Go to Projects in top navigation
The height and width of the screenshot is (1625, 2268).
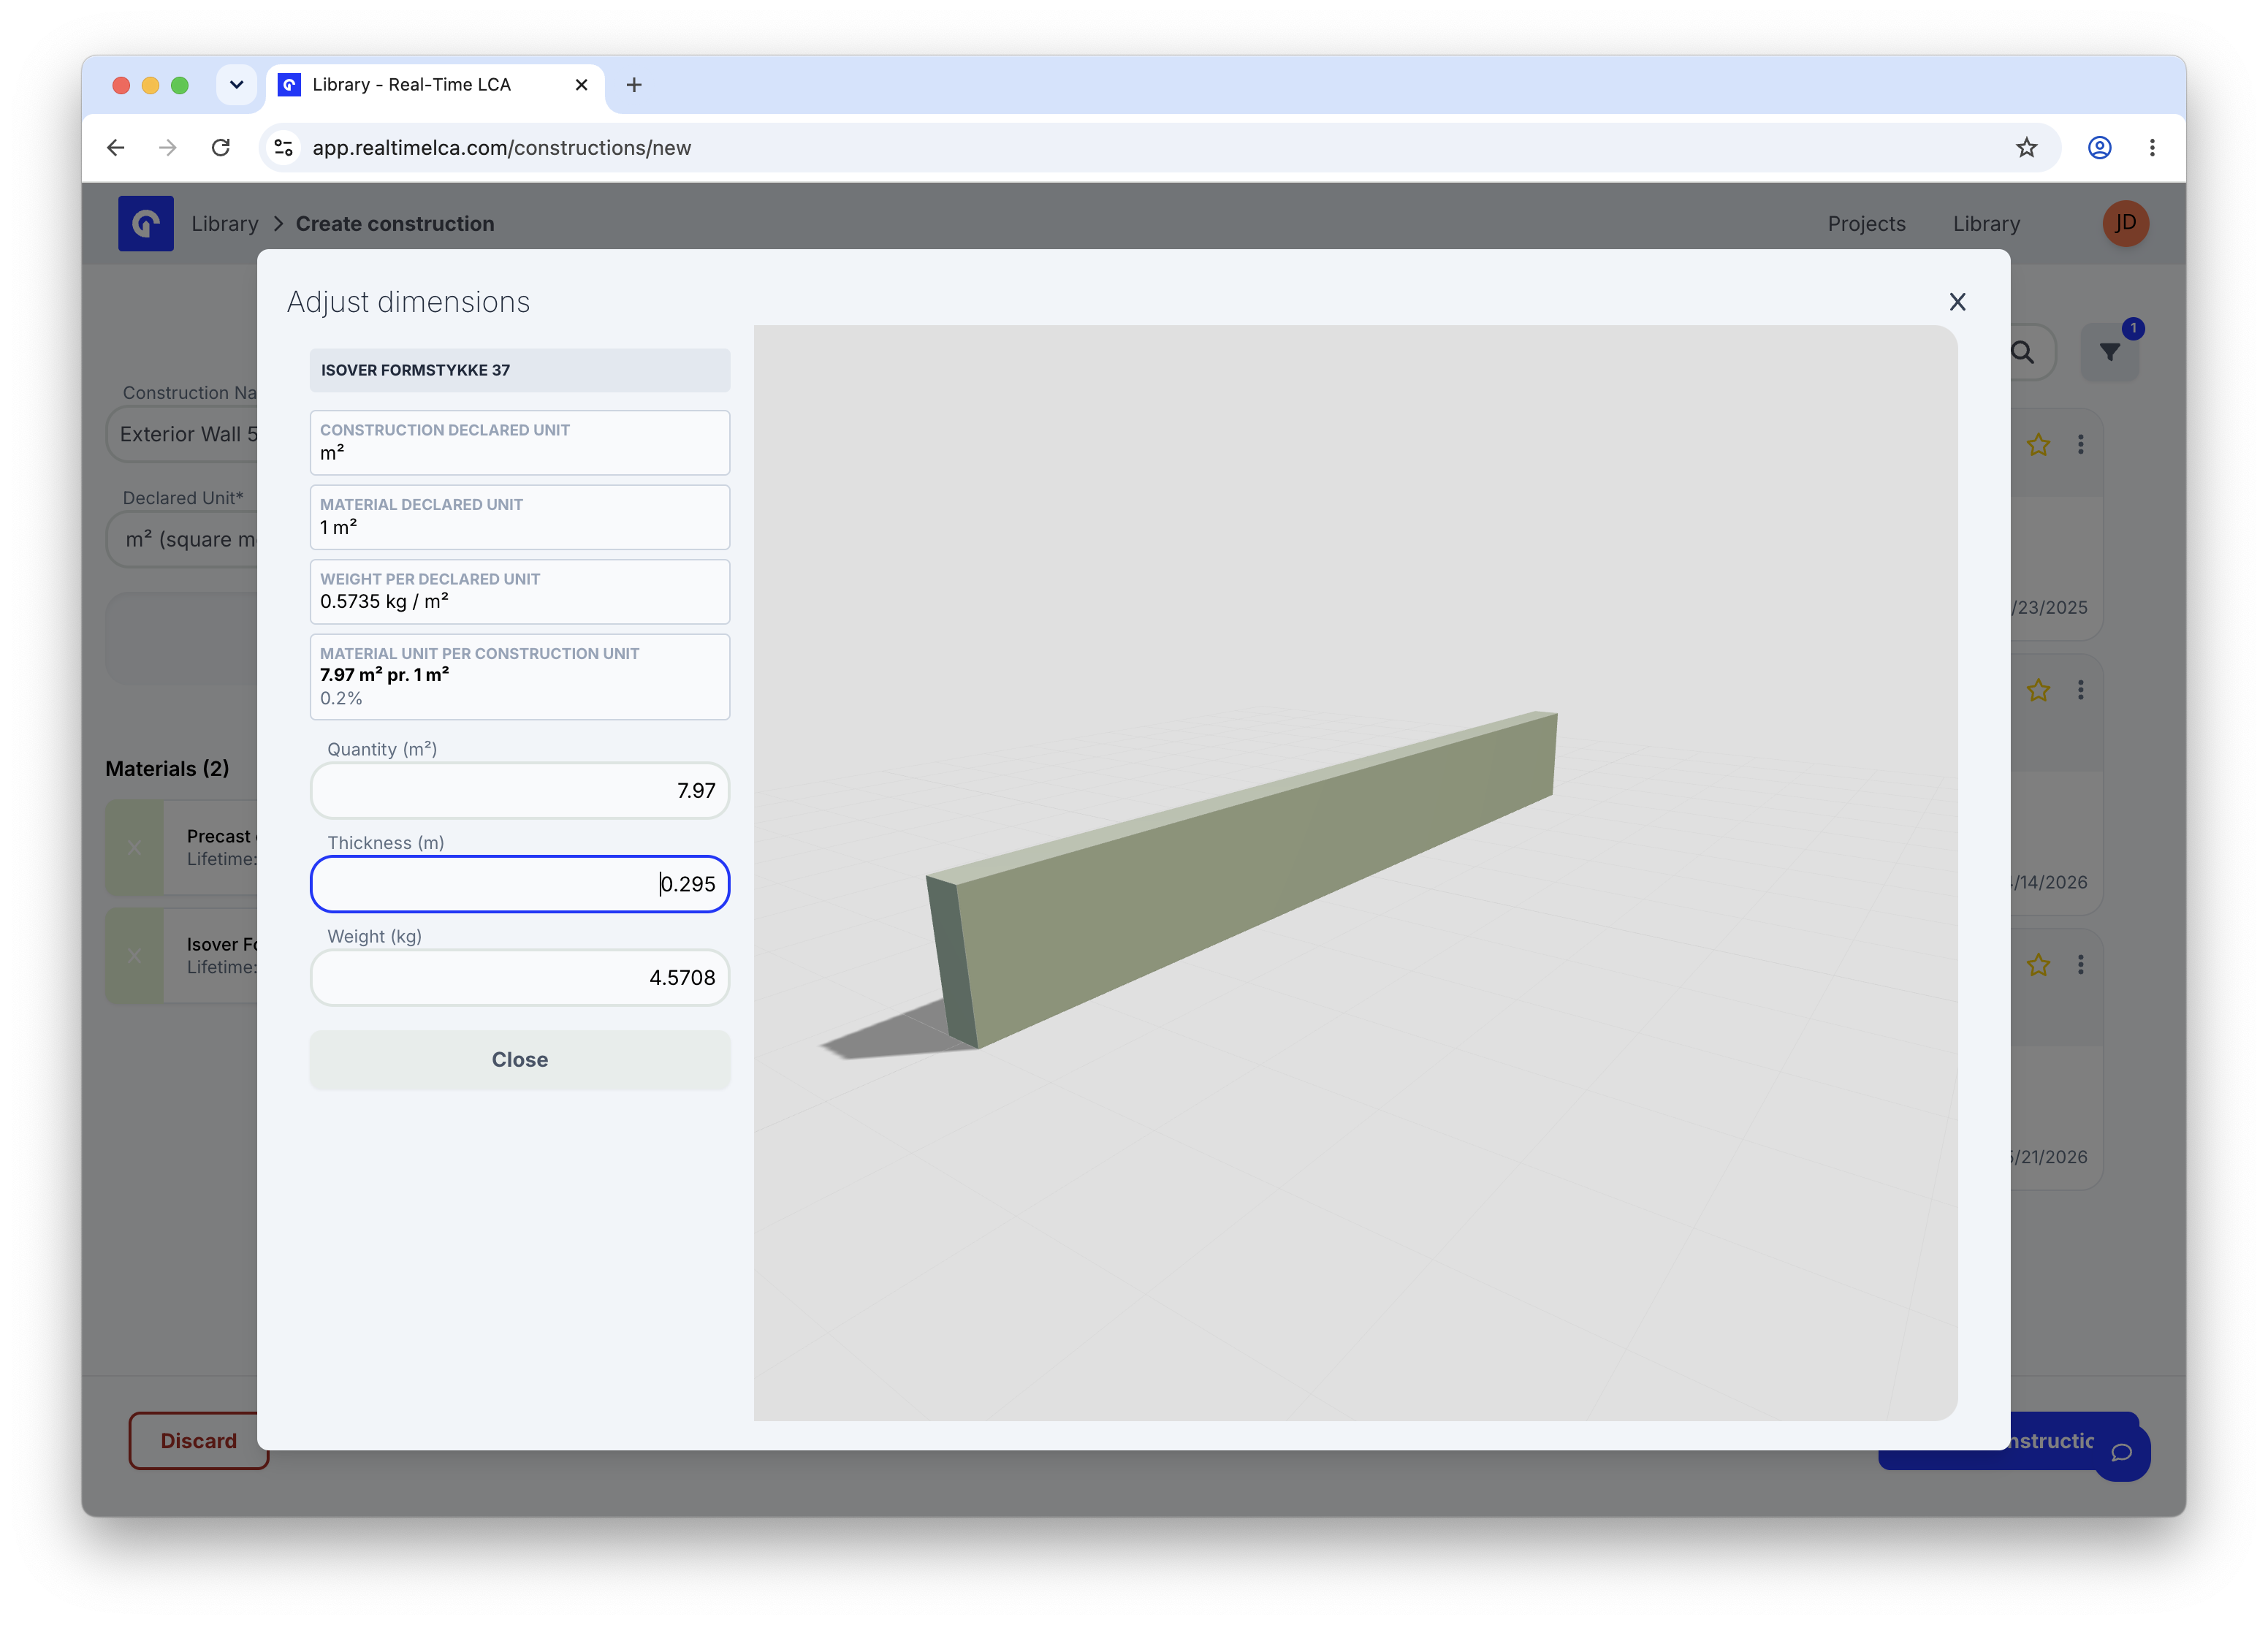coord(1866,224)
